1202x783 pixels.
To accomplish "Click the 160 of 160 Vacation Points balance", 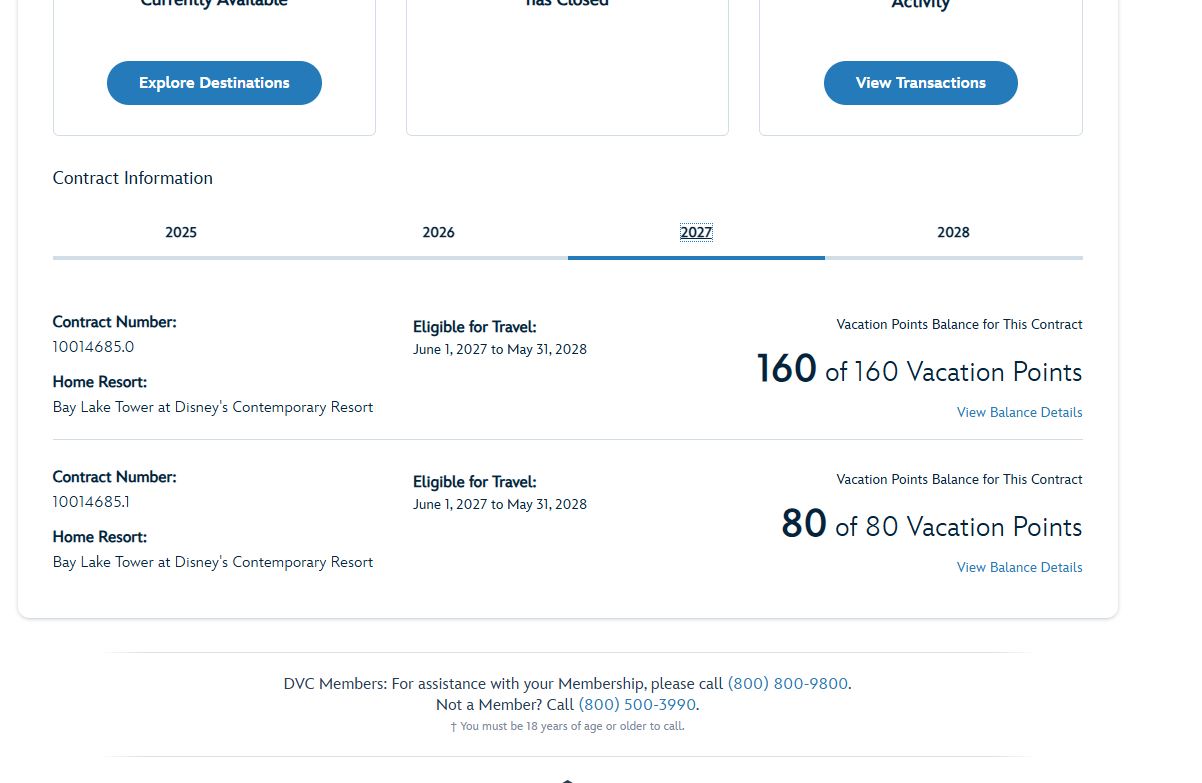I will point(918,370).
